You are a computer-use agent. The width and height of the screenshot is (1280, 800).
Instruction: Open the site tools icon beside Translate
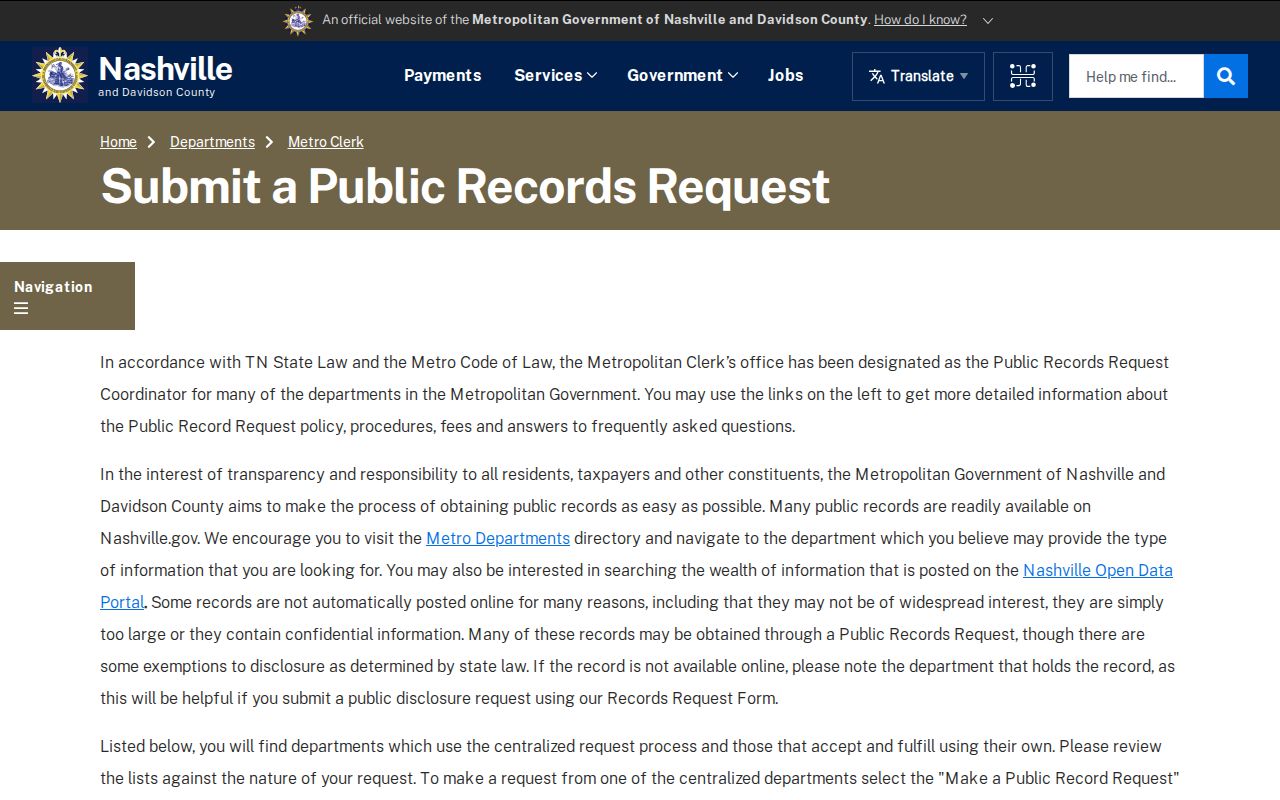[1023, 76]
